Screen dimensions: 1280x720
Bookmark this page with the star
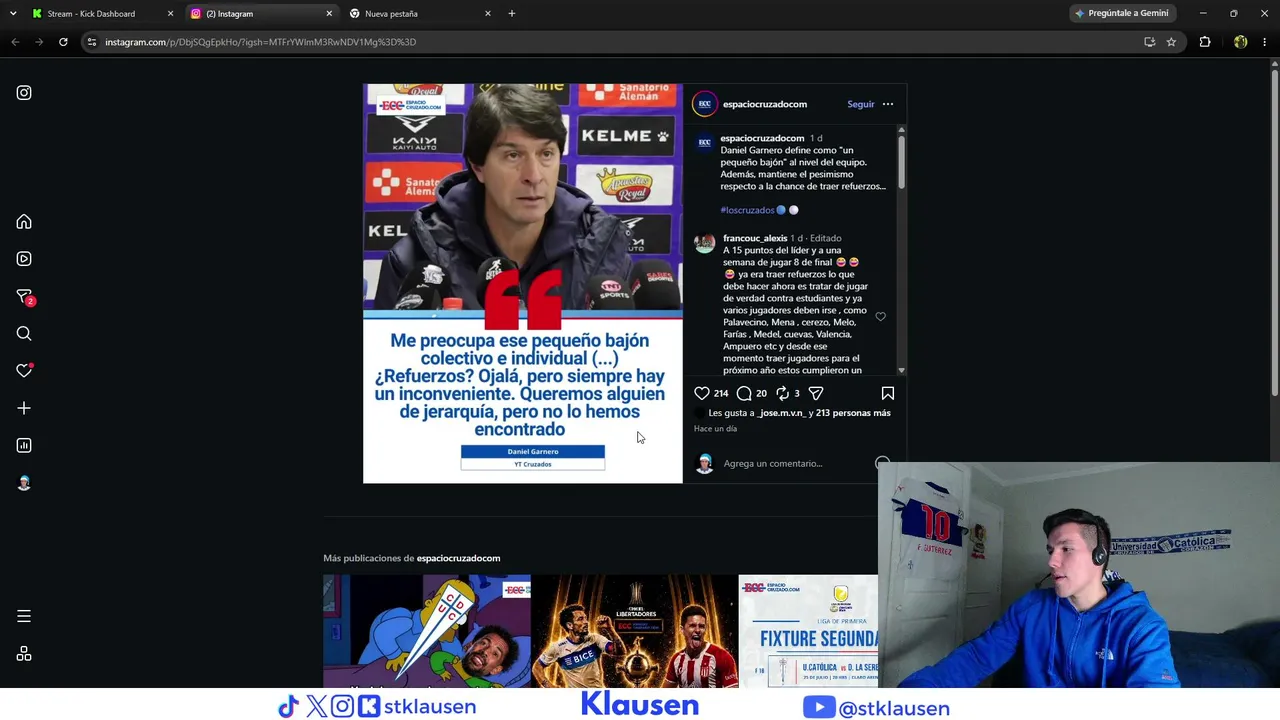click(1171, 42)
